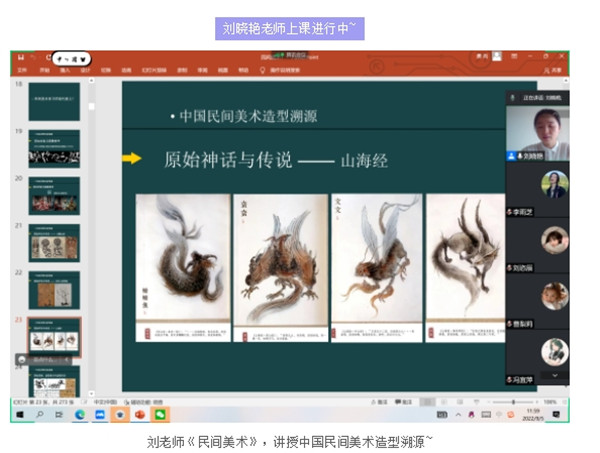Click the user account avatar in title bar

coord(497,56)
